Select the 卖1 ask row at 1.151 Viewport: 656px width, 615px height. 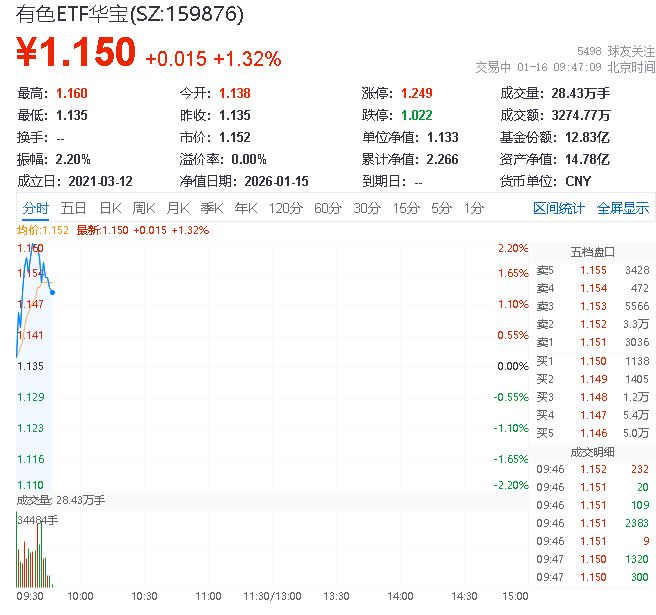click(591, 342)
